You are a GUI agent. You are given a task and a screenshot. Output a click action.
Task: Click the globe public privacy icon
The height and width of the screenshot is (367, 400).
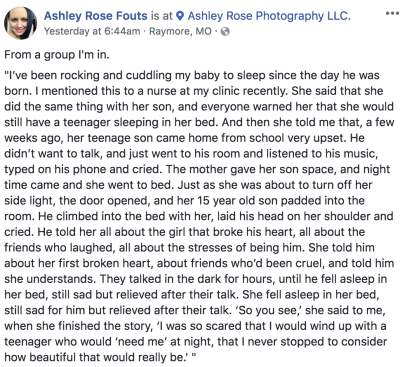(x=226, y=32)
